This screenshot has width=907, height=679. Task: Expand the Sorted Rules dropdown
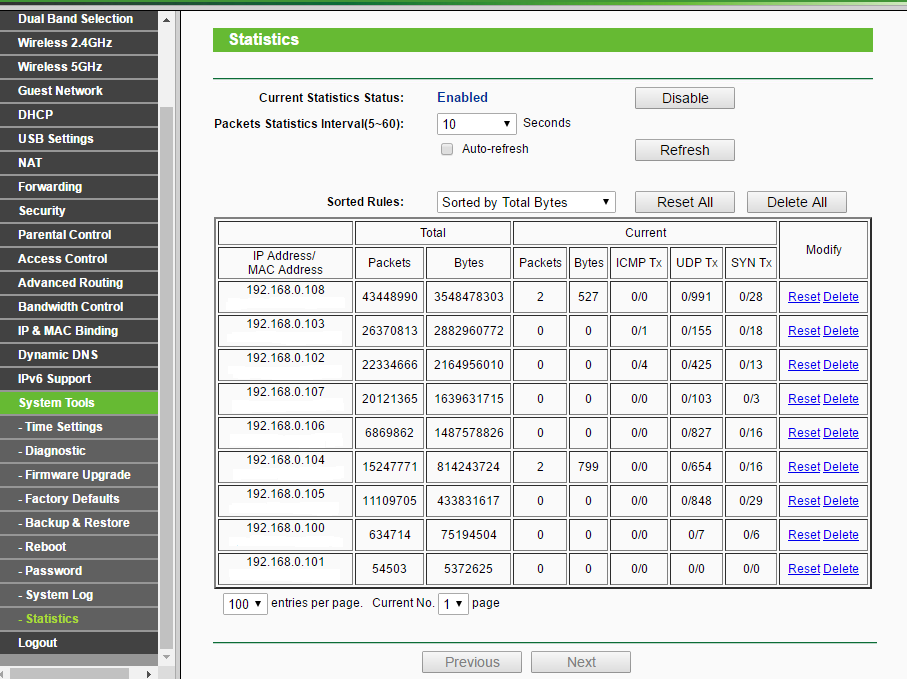[526, 202]
